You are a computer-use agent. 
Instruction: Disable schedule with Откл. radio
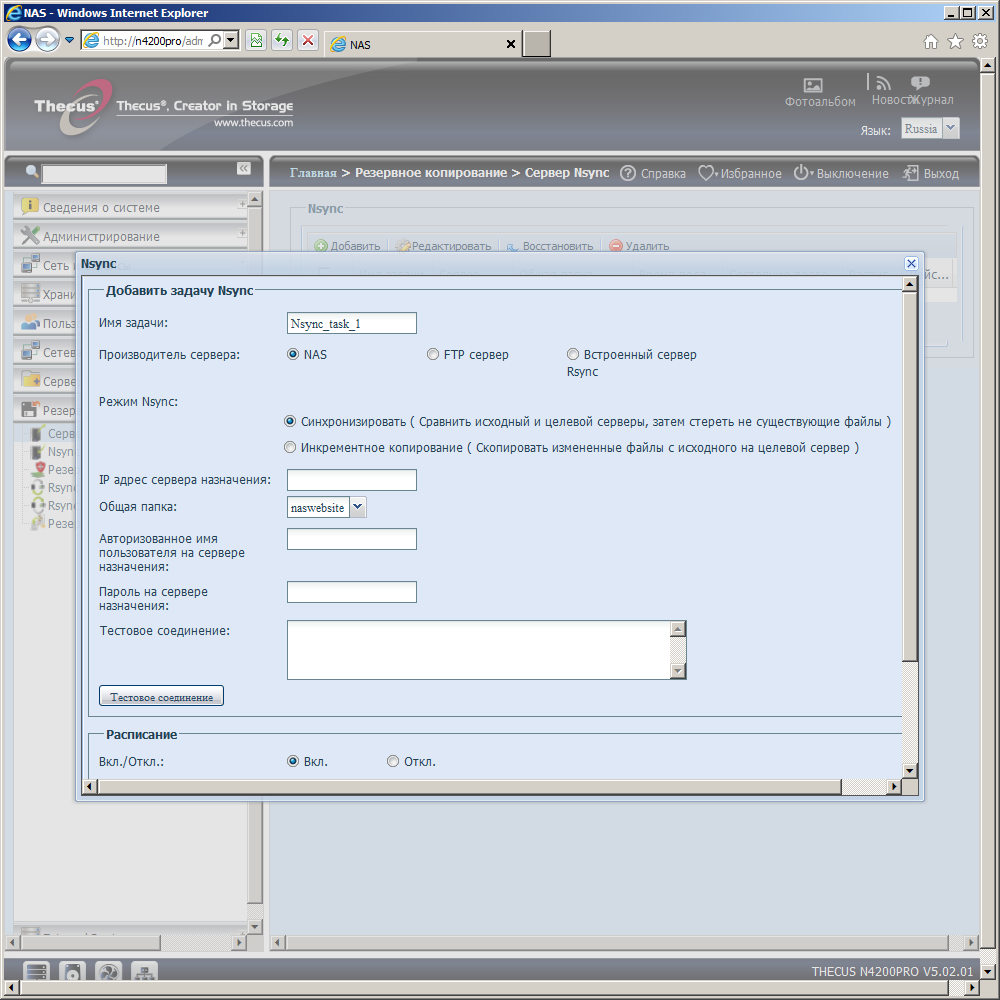393,761
